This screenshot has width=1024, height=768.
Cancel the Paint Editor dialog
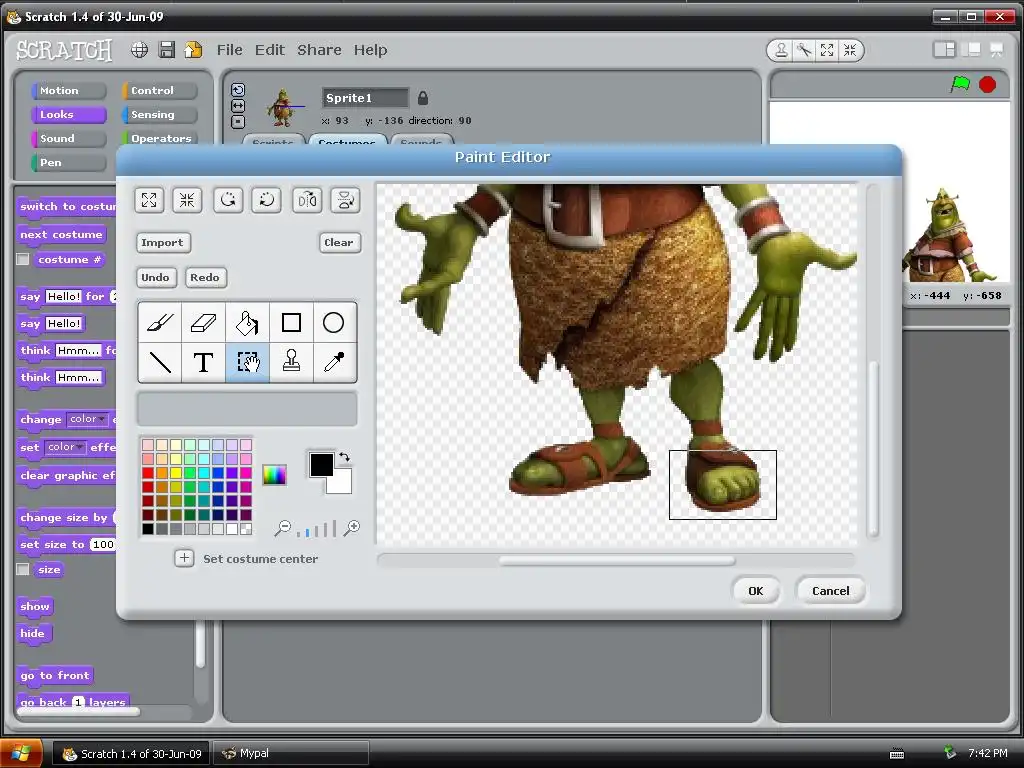tap(831, 590)
